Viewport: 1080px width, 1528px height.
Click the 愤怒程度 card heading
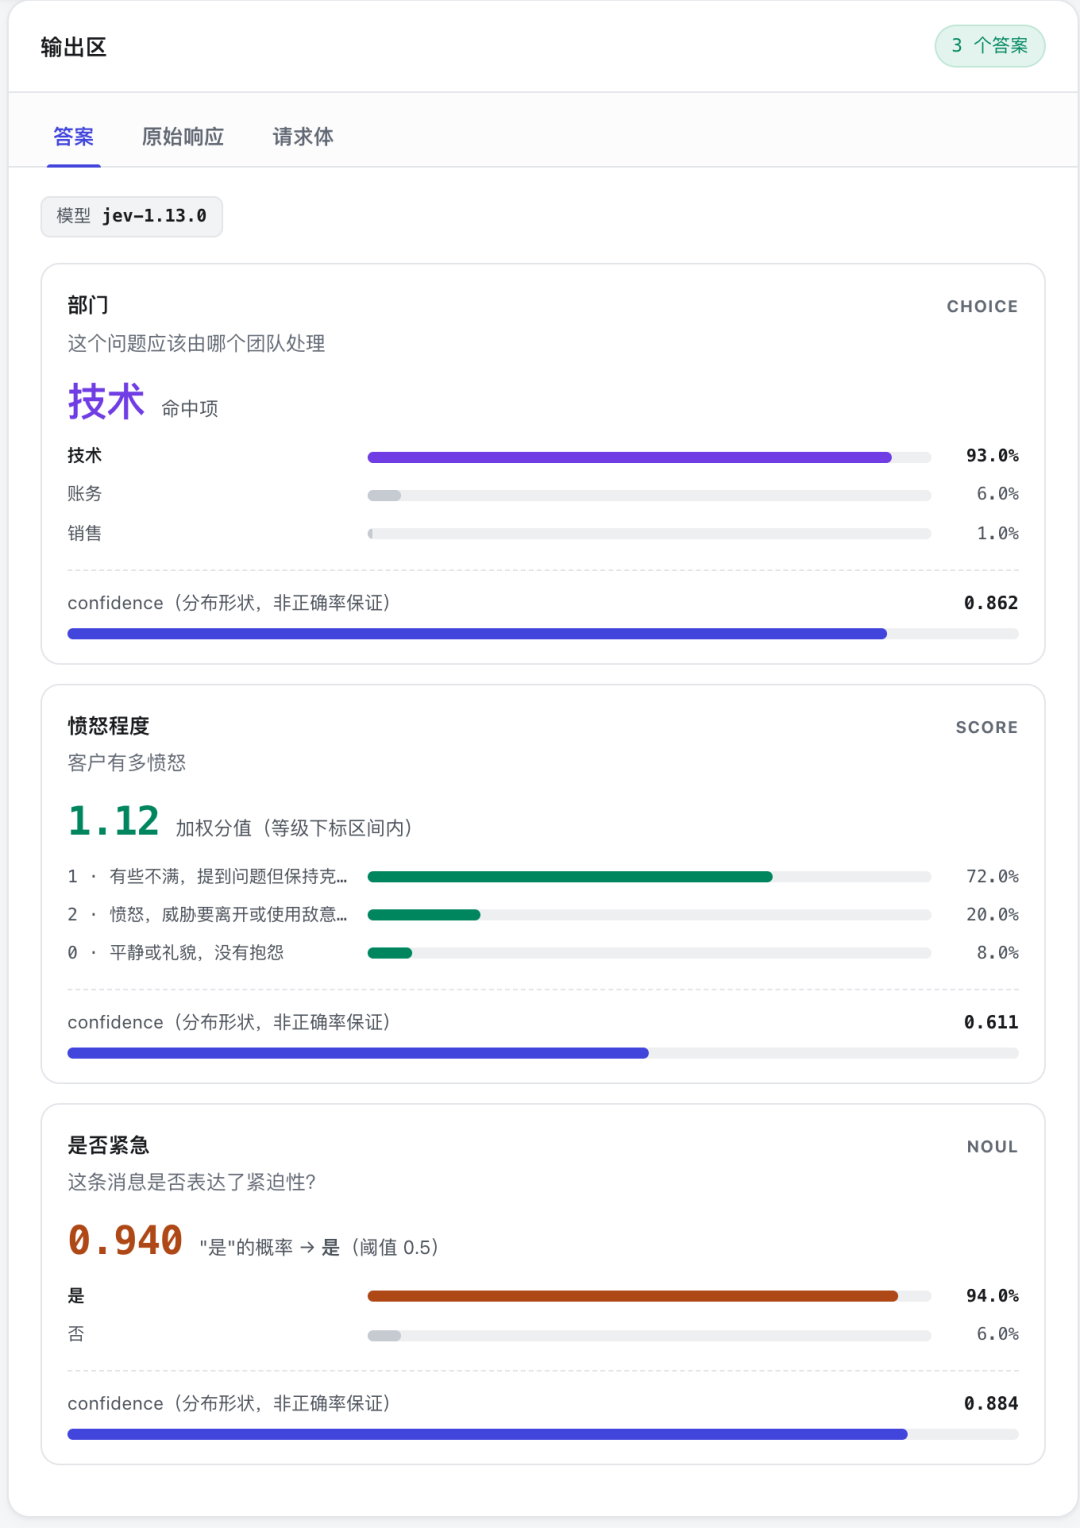[108, 726]
